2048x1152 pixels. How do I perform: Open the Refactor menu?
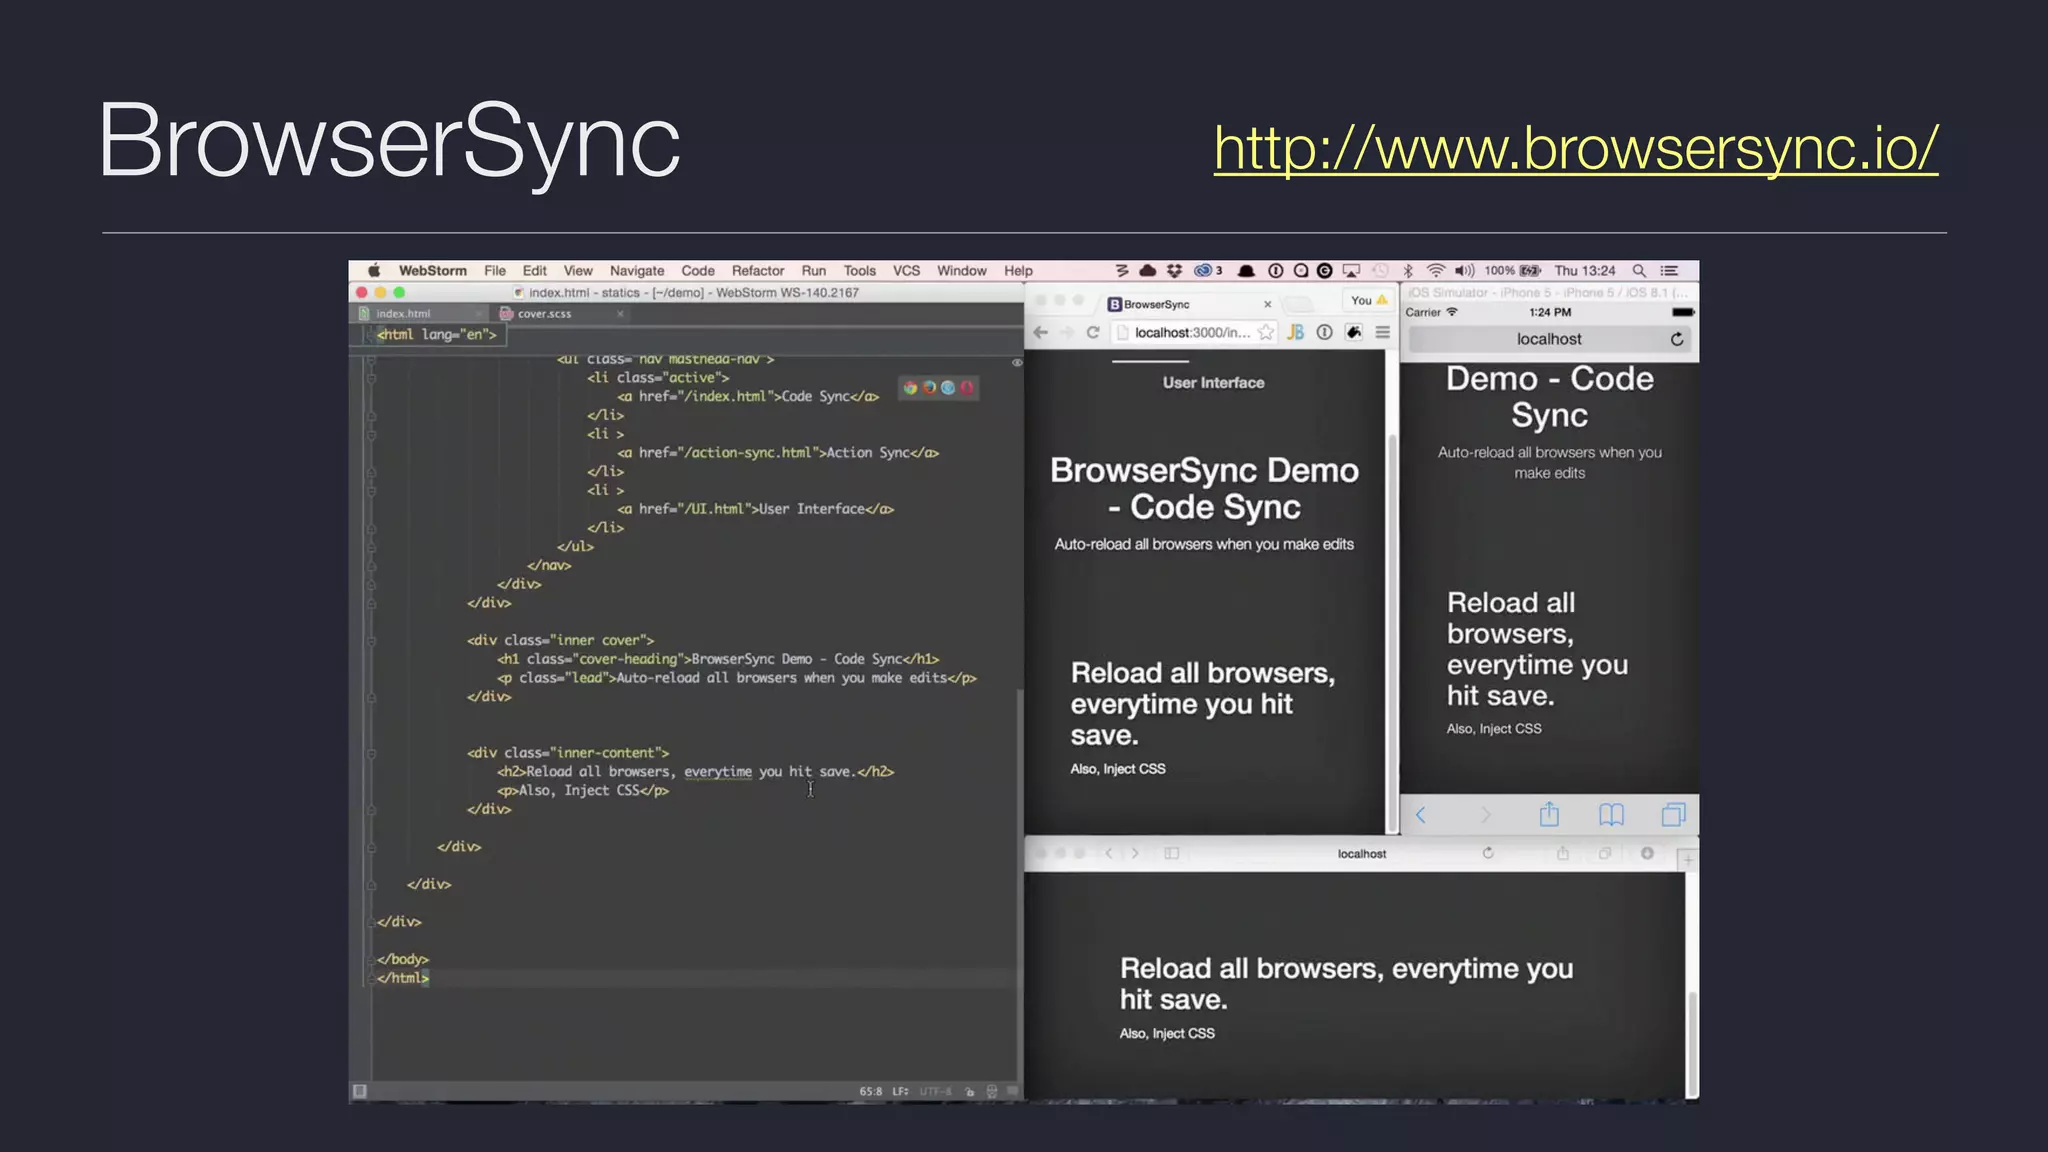click(x=757, y=271)
